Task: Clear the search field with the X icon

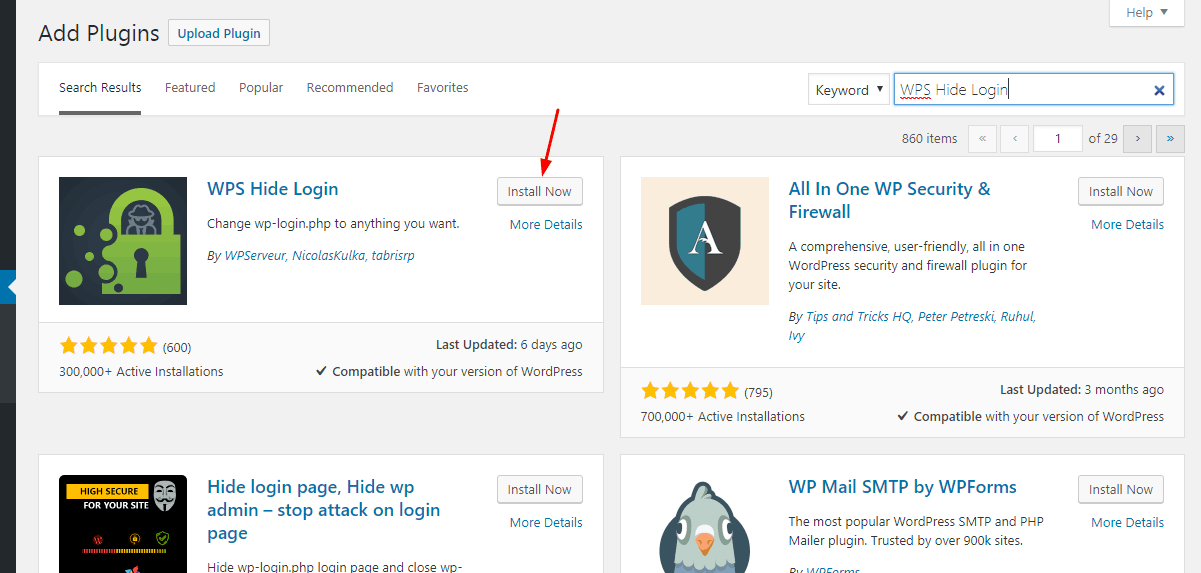Action: [1159, 90]
